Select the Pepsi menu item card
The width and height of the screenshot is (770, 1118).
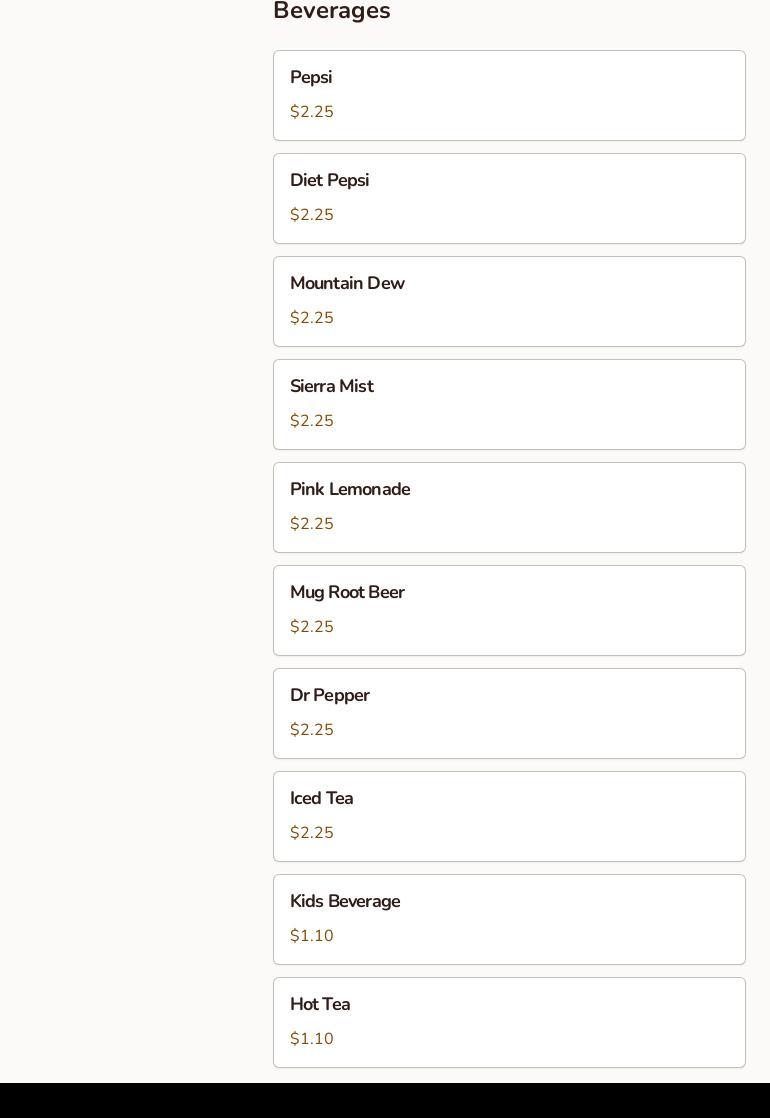[509, 96]
